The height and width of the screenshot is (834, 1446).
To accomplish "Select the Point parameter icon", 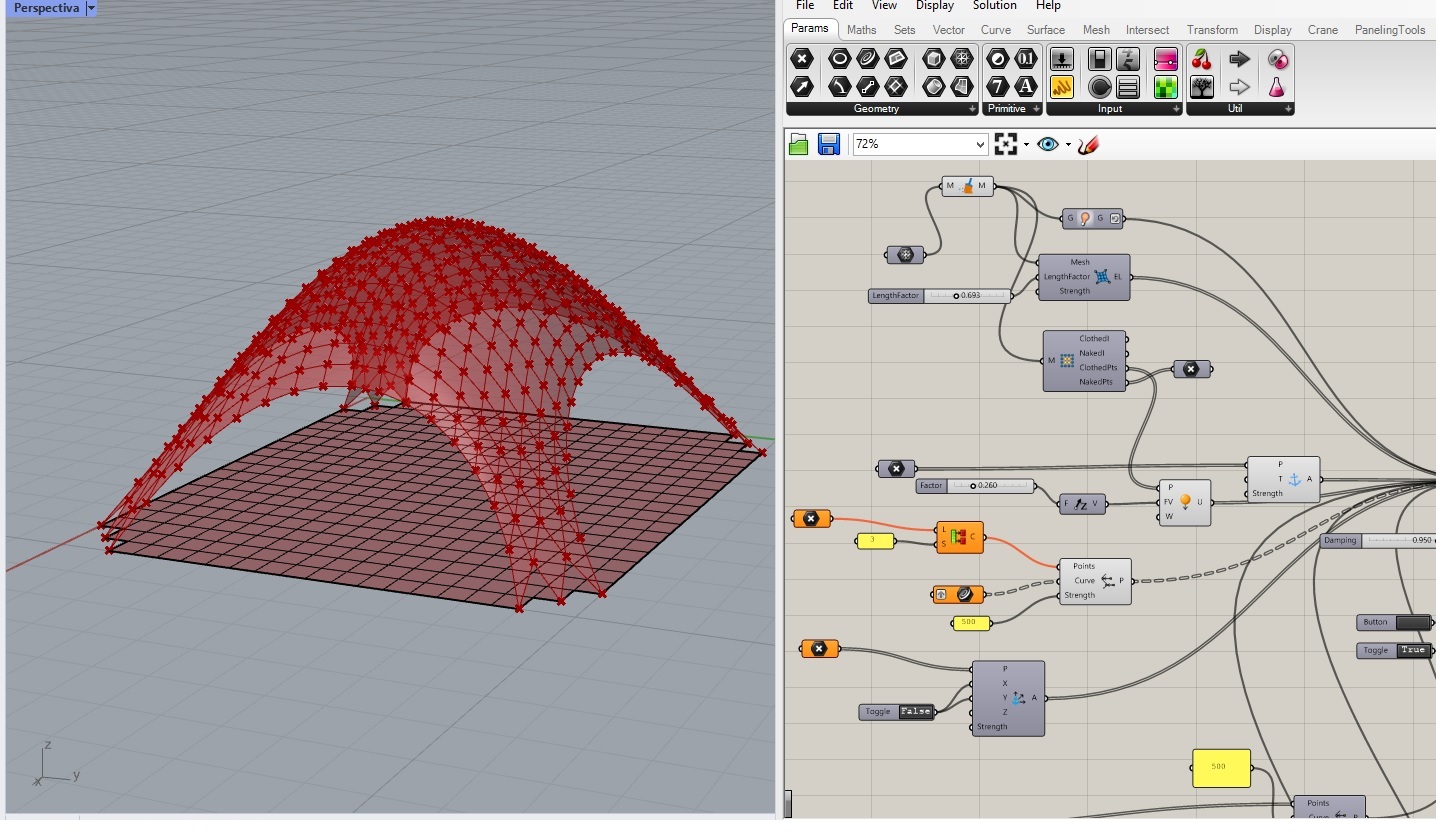I will 801,59.
